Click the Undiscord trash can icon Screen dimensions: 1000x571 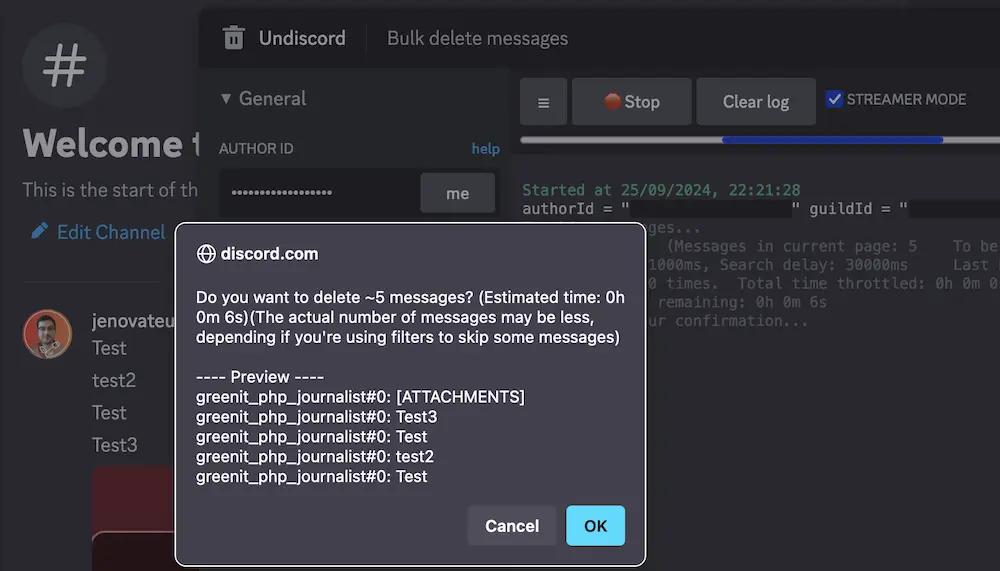click(233, 38)
